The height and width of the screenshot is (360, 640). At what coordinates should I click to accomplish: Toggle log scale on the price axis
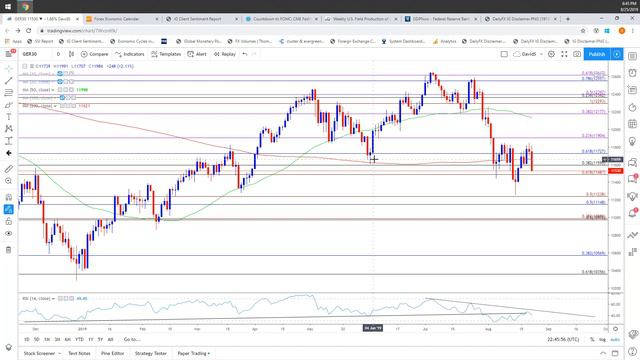coord(602,339)
